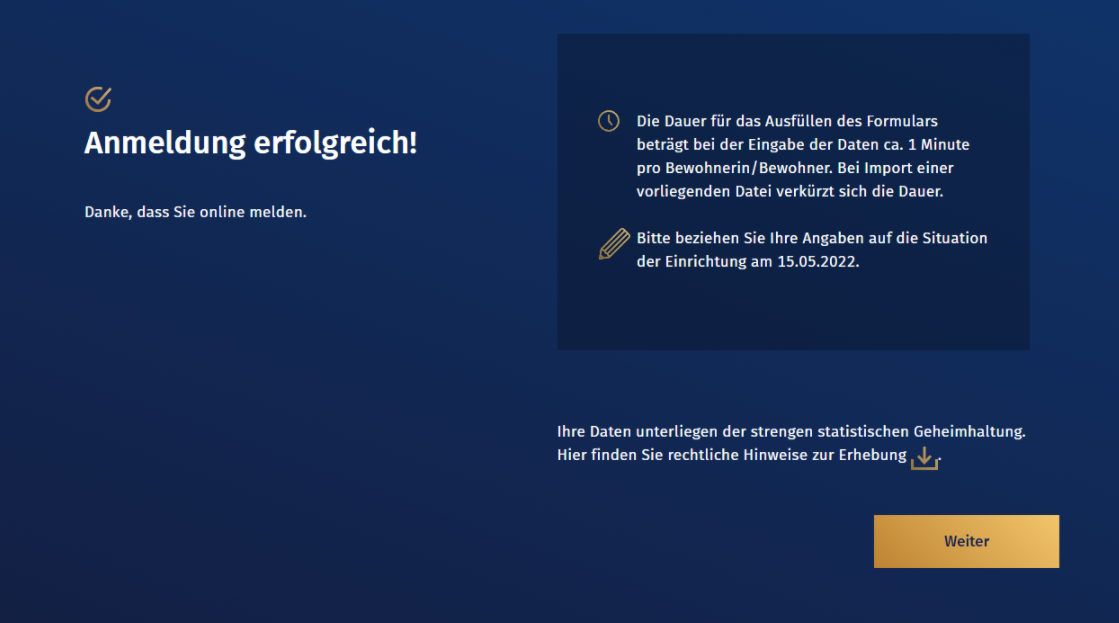1119x623 pixels.
Task: Download the legal notes via download icon
Action: [925, 458]
